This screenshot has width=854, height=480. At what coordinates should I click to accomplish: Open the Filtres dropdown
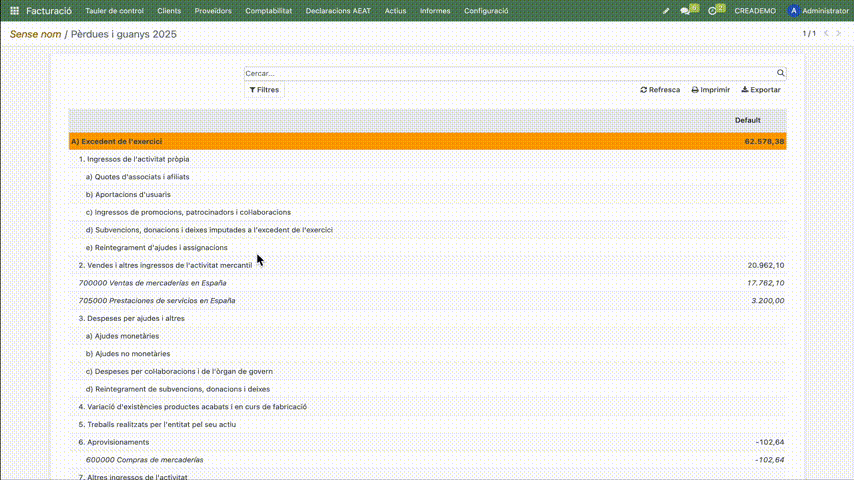(x=264, y=90)
